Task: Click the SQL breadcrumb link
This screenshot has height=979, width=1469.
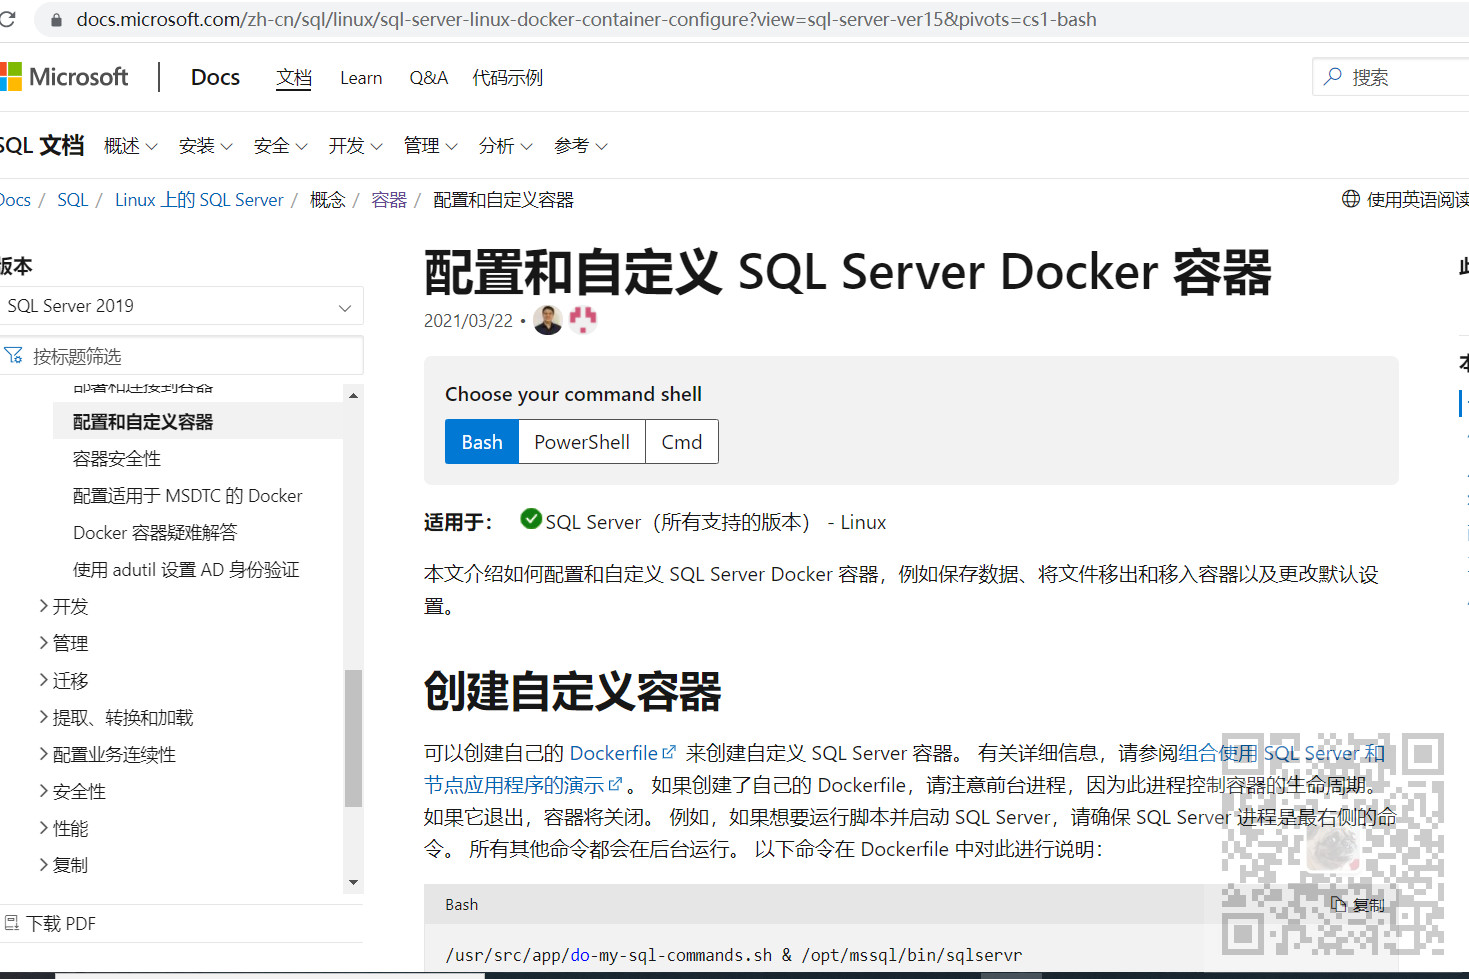Action: (73, 200)
